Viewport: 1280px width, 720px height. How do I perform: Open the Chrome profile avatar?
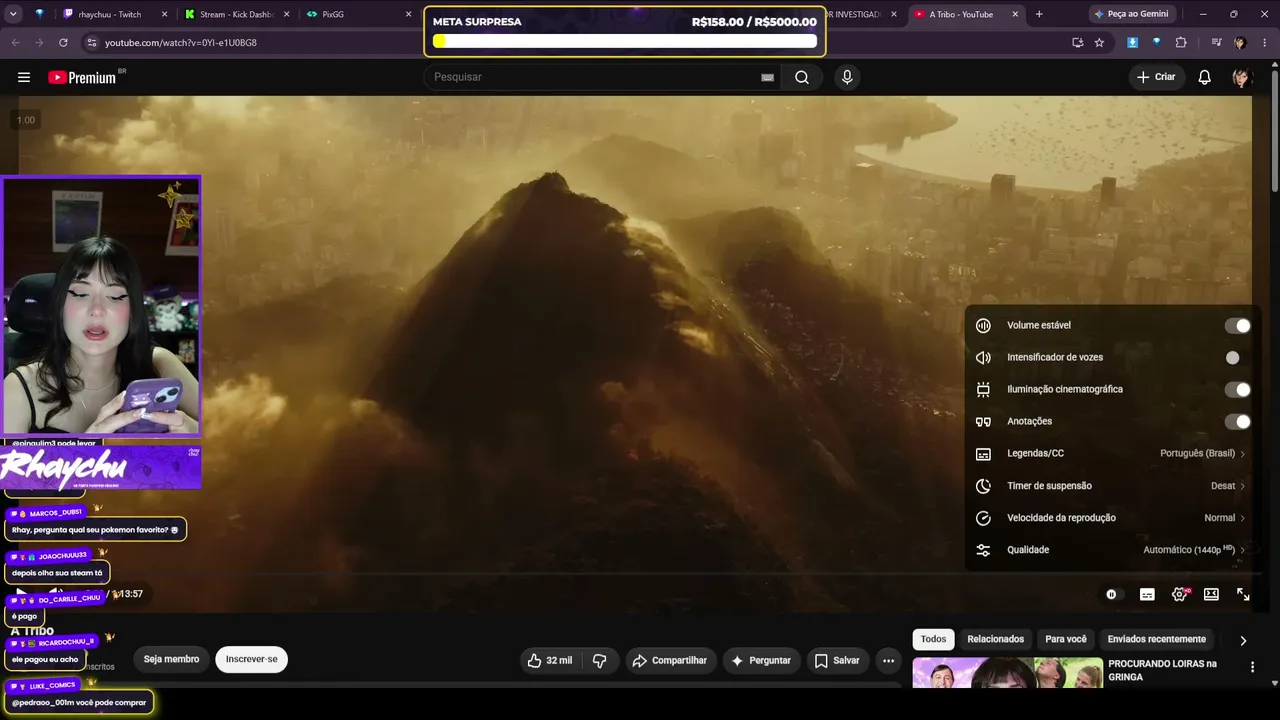tap(1240, 43)
